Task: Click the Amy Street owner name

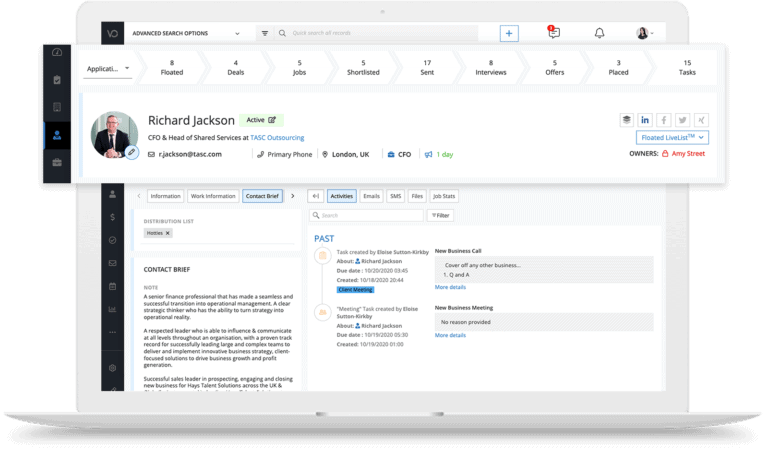Action: [x=688, y=154]
